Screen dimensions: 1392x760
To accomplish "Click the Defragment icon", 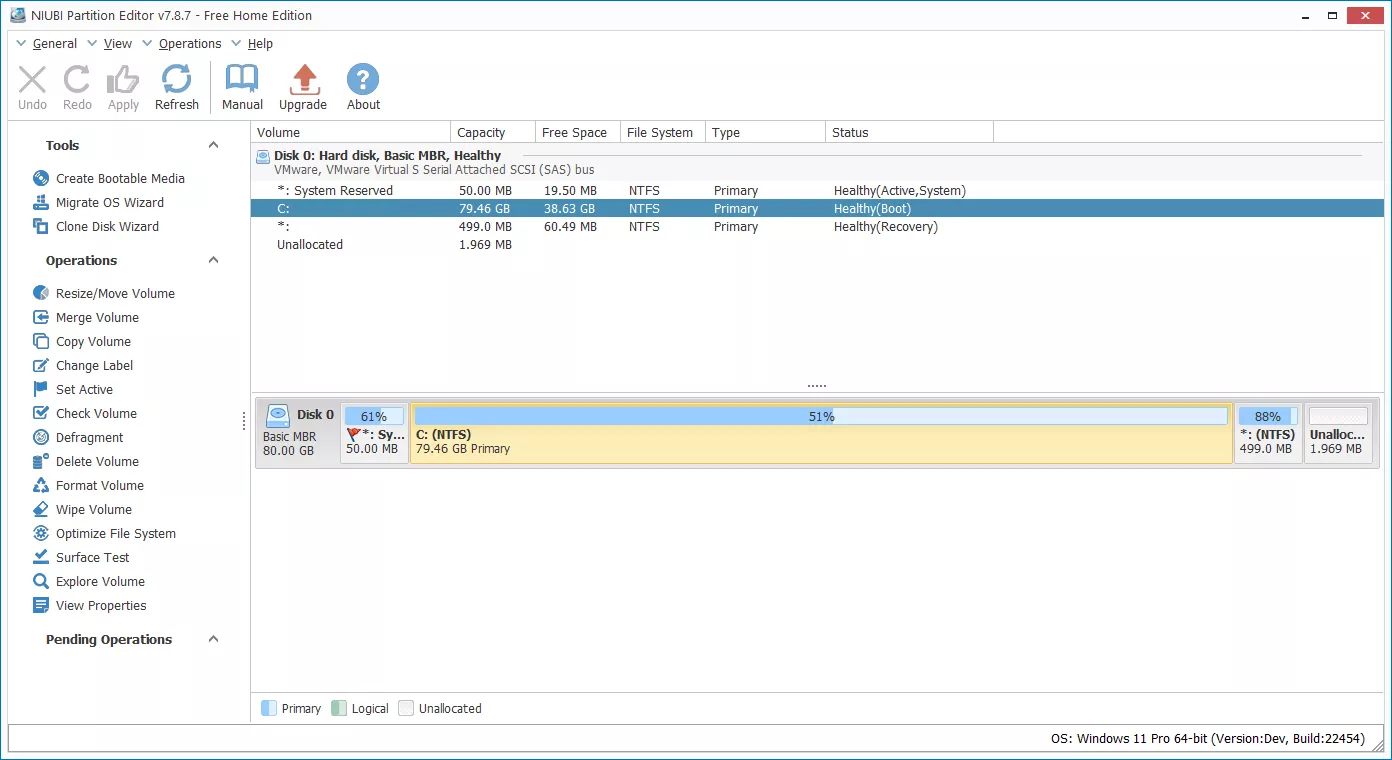I will tap(41, 437).
